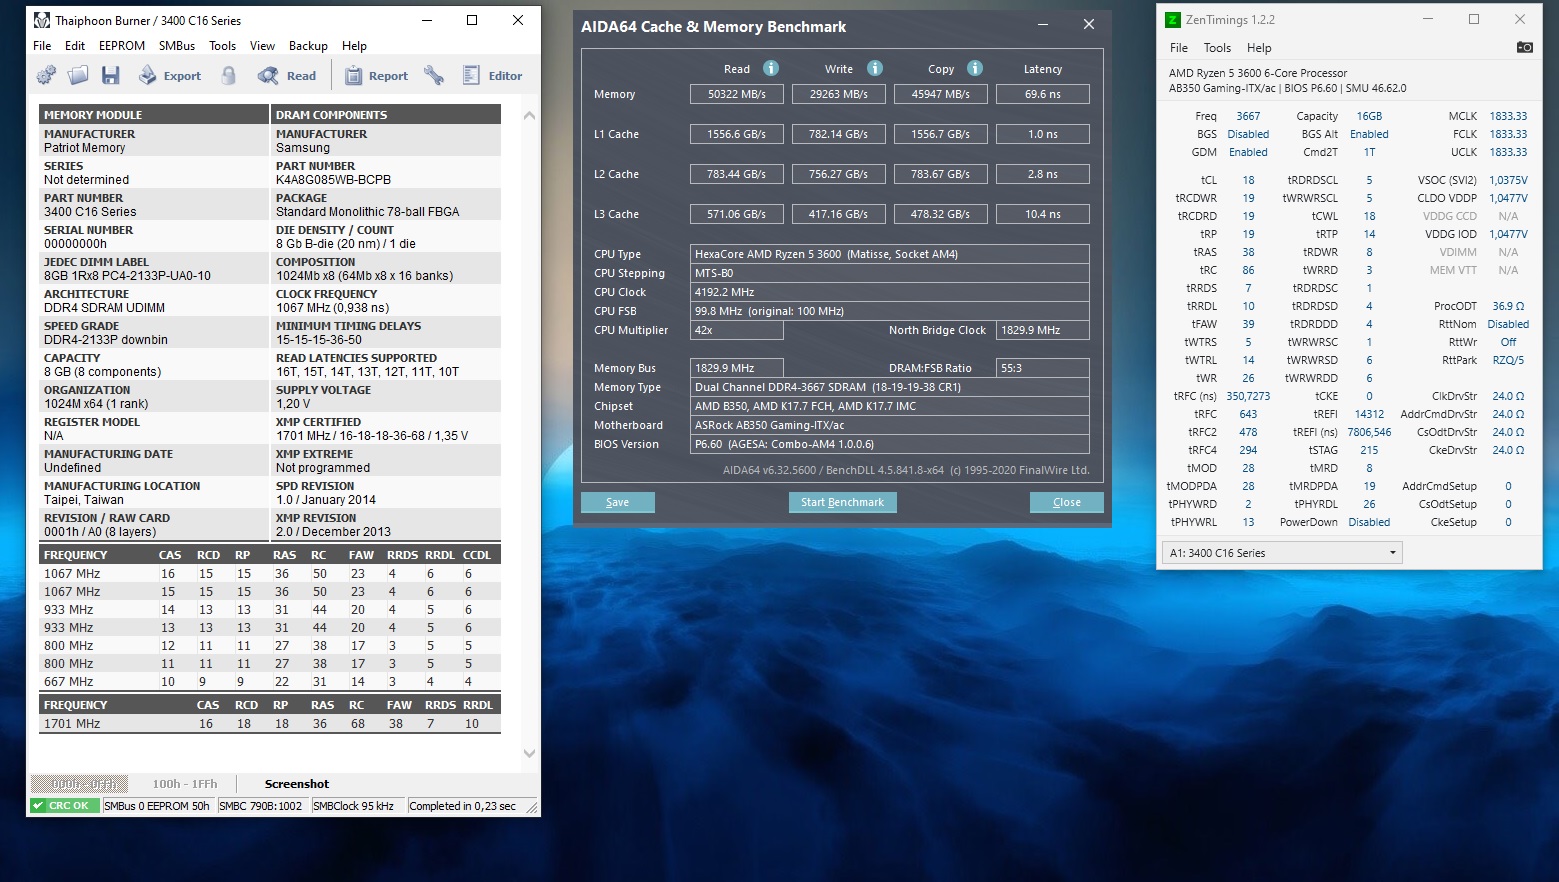Viewport: 1559px width, 882px height.
Task: Click the CPU Clock field 4192.2 MHz
Action: [x=890, y=292]
